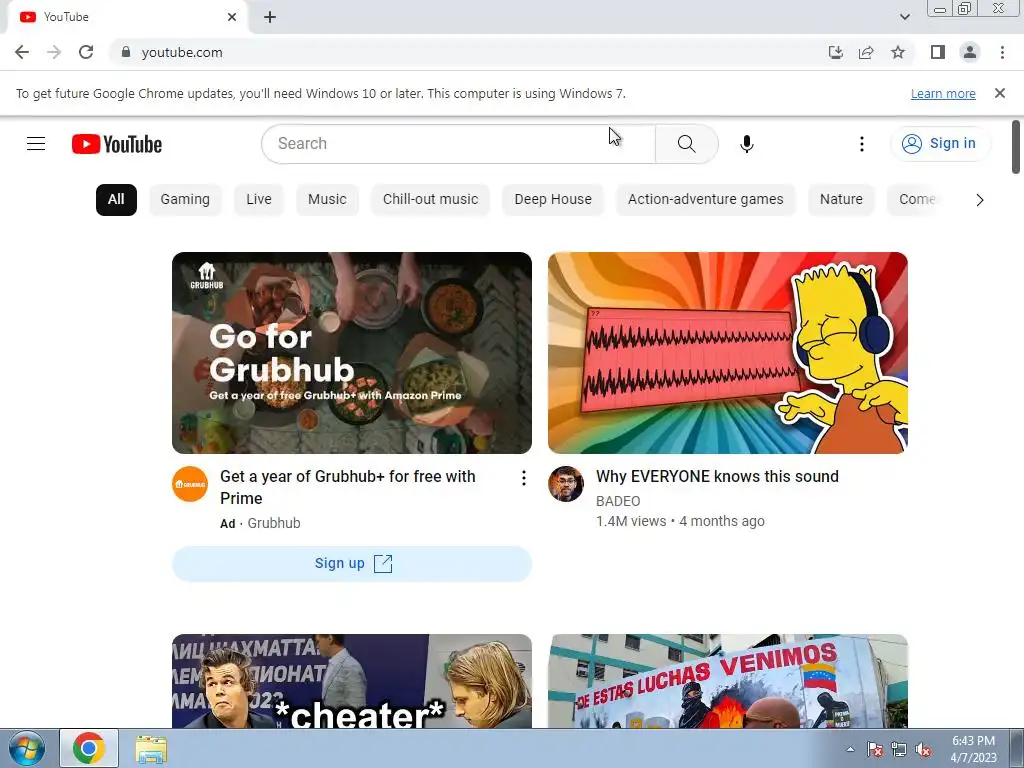Select the Gaming category chip
The image size is (1024, 768).
[185, 200]
